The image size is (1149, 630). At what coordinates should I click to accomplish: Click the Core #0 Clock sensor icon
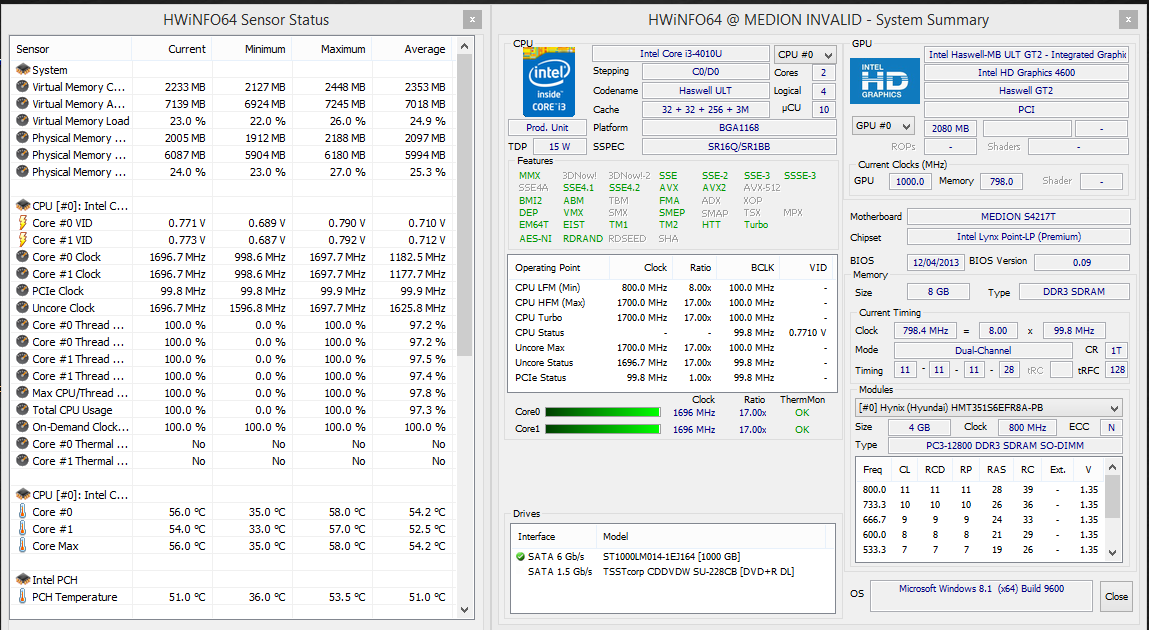pos(23,256)
